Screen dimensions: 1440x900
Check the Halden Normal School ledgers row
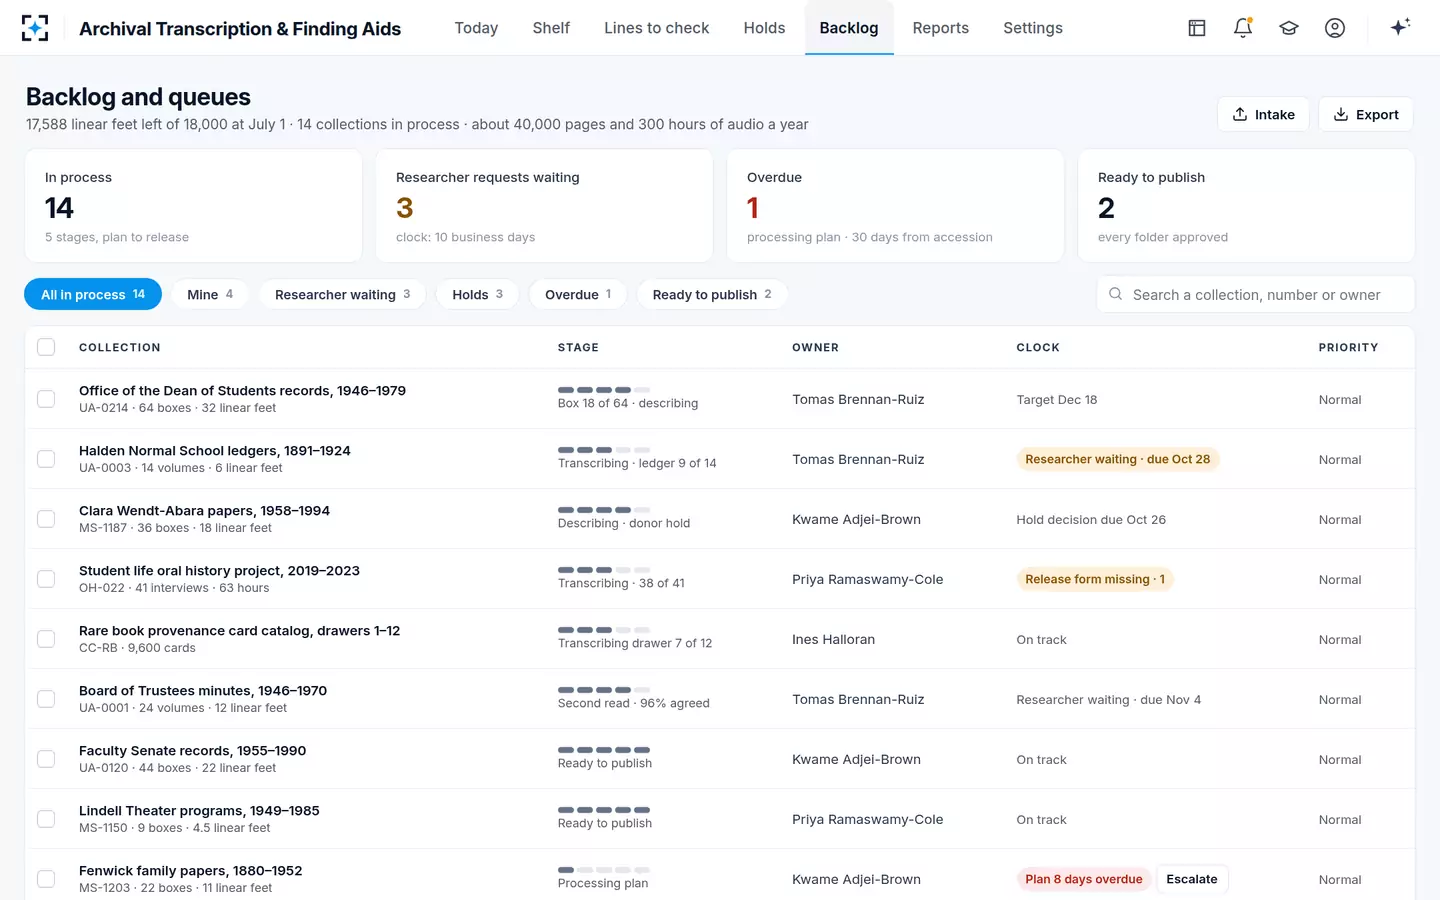pos(46,459)
